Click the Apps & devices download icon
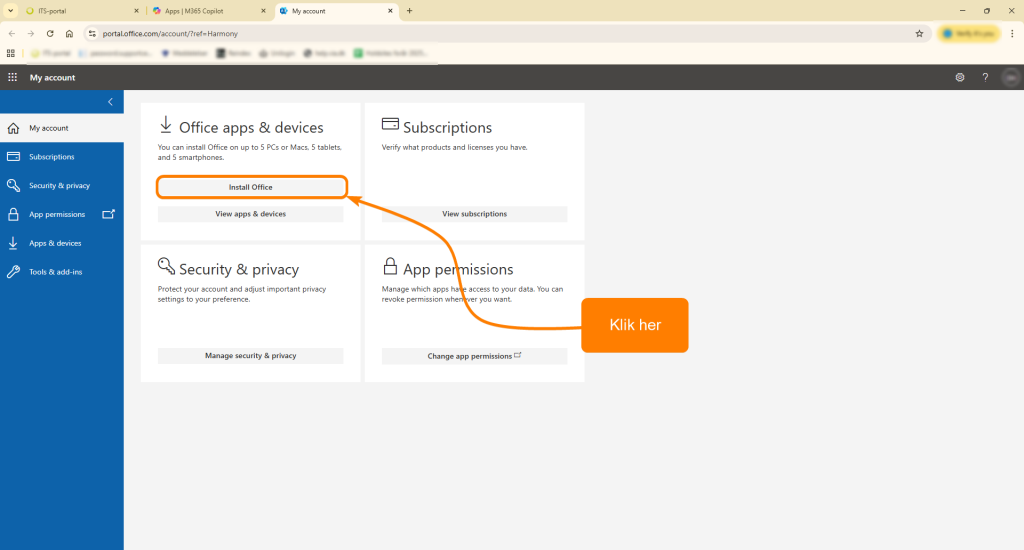1024x550 pixels. tap(13, 243)
